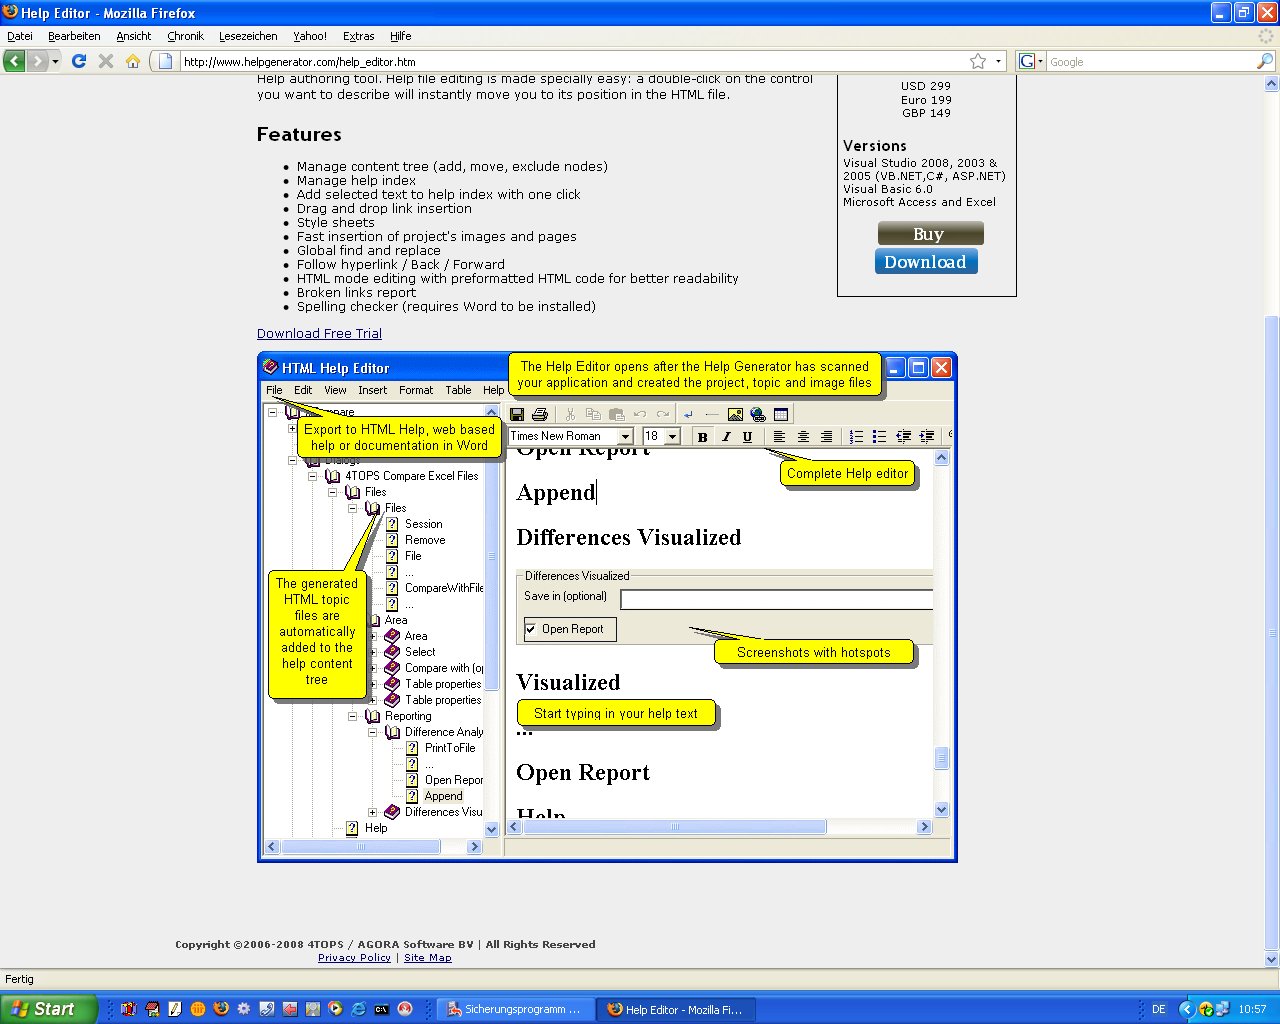This screenshot has width=1280, height=1024.
Task: Toggle the Open Report checkbox
Action: [531, 629]
